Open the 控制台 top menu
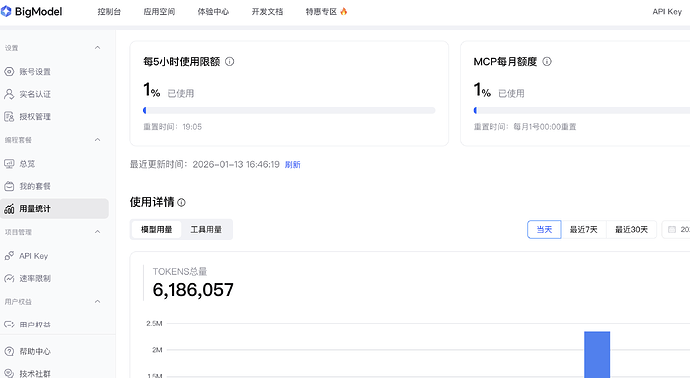Image resolution: width=690 pixels, height=378 pixels. coord(109,12)
